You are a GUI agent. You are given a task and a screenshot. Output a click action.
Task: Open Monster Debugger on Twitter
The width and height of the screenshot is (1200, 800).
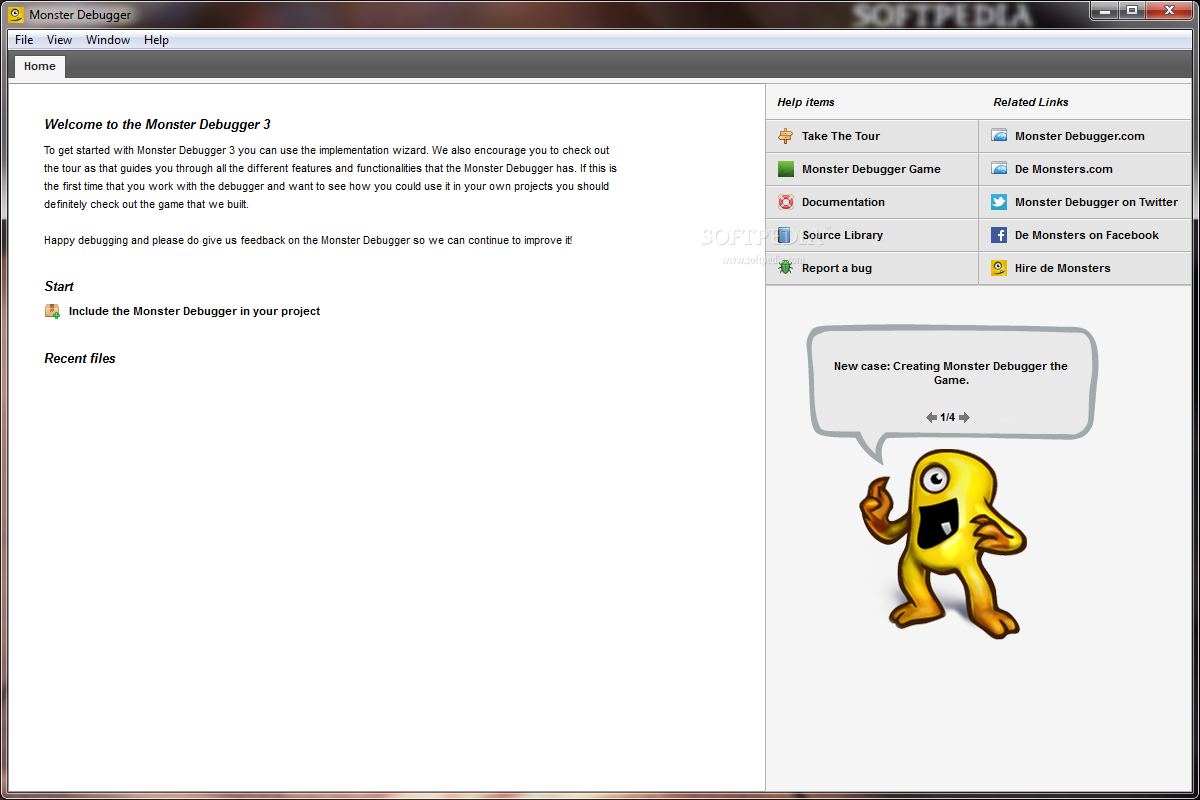[1085, 202]
